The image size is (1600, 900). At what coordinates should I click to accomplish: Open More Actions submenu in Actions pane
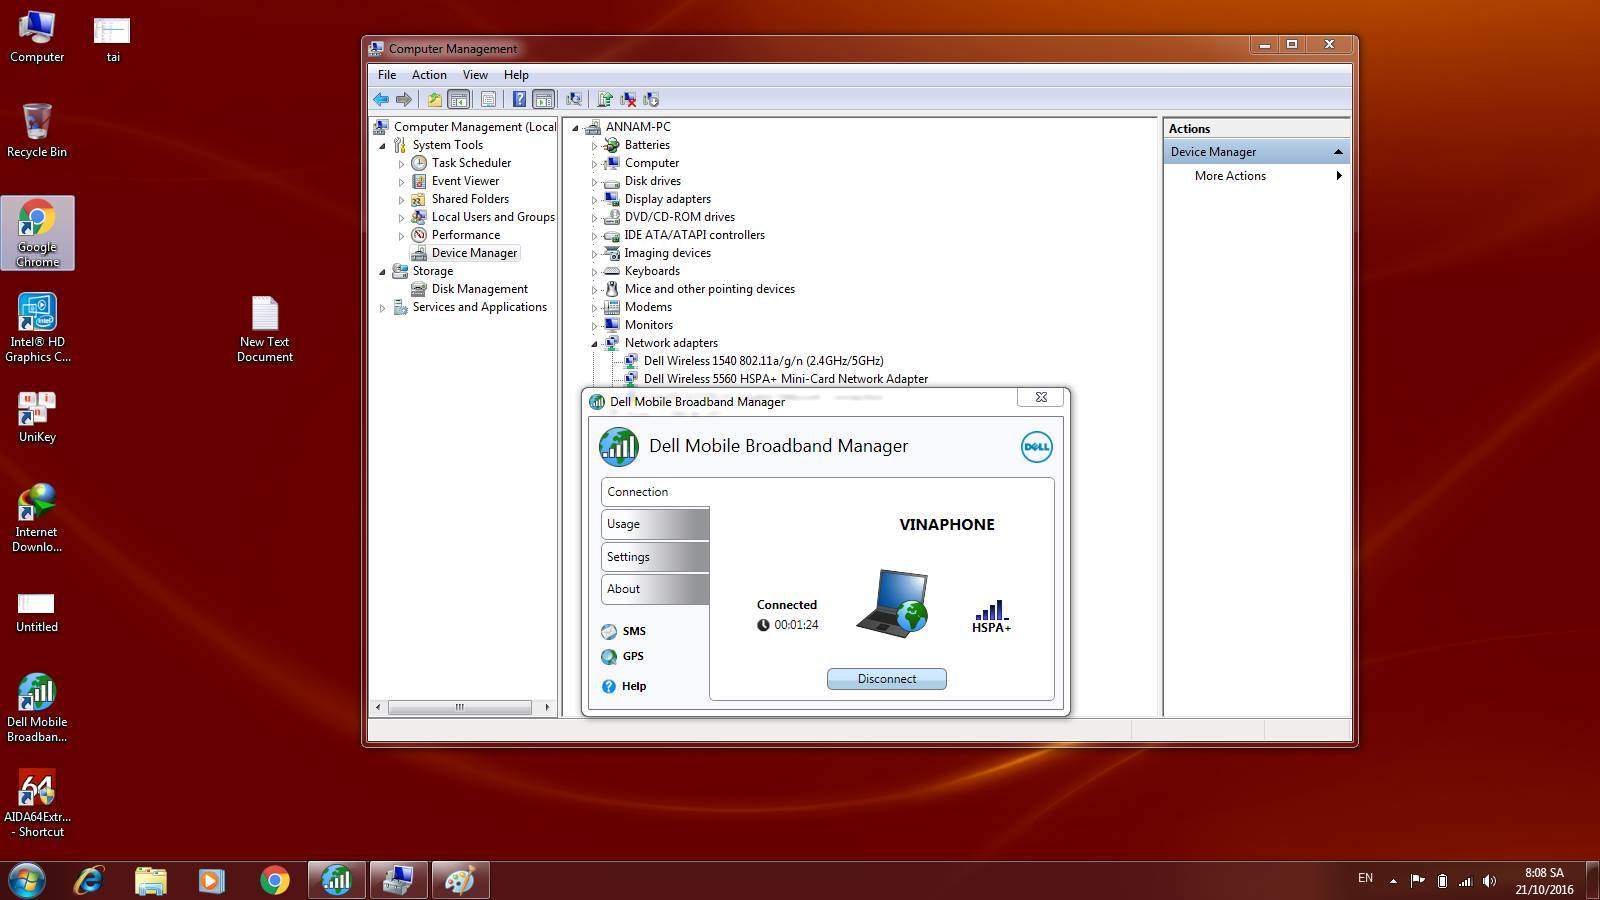1256,176
